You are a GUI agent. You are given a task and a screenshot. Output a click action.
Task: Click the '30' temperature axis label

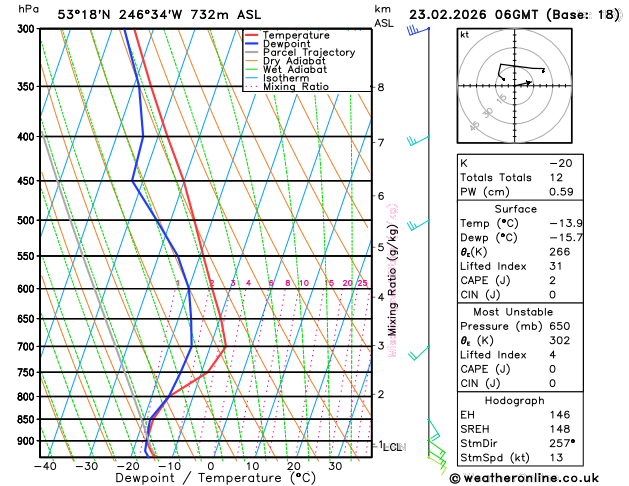click(335, 466)
